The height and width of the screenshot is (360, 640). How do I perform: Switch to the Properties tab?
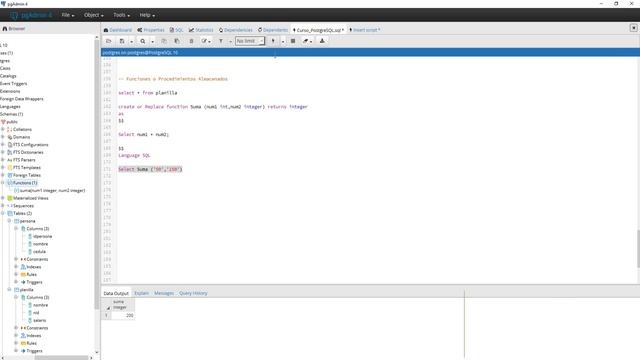point(151,30)
